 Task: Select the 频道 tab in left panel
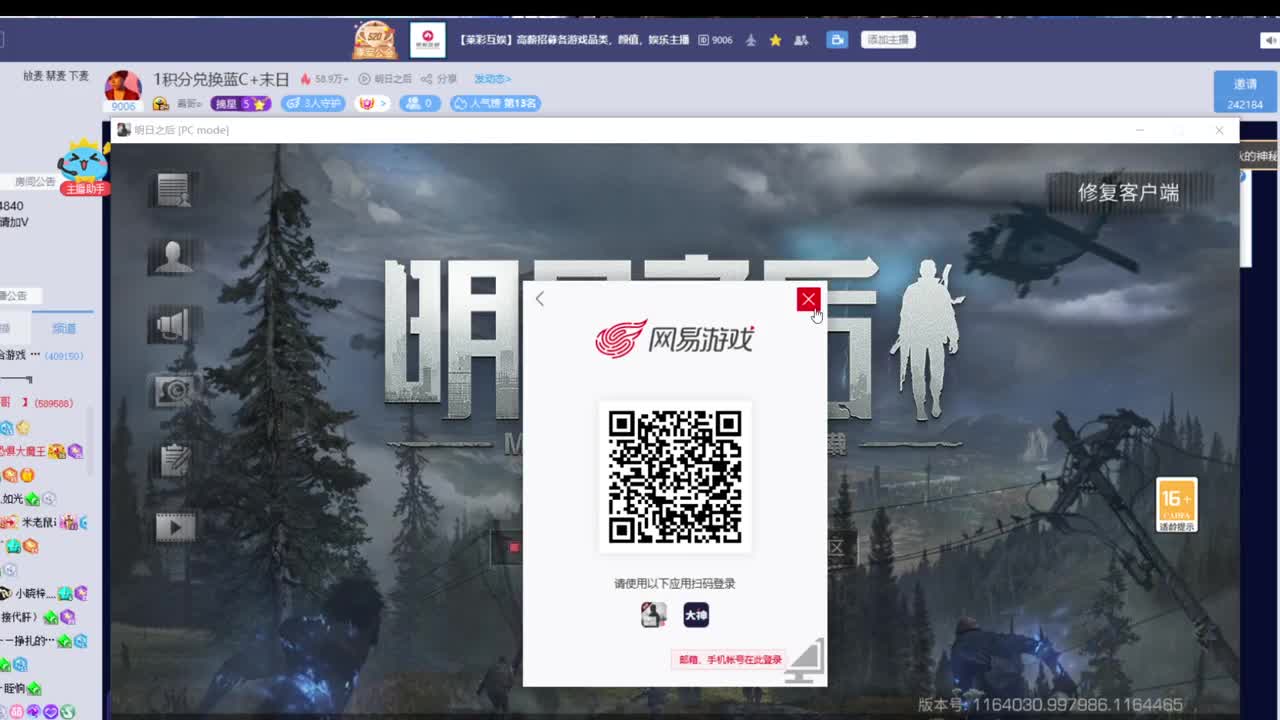(x=64, y=328)
